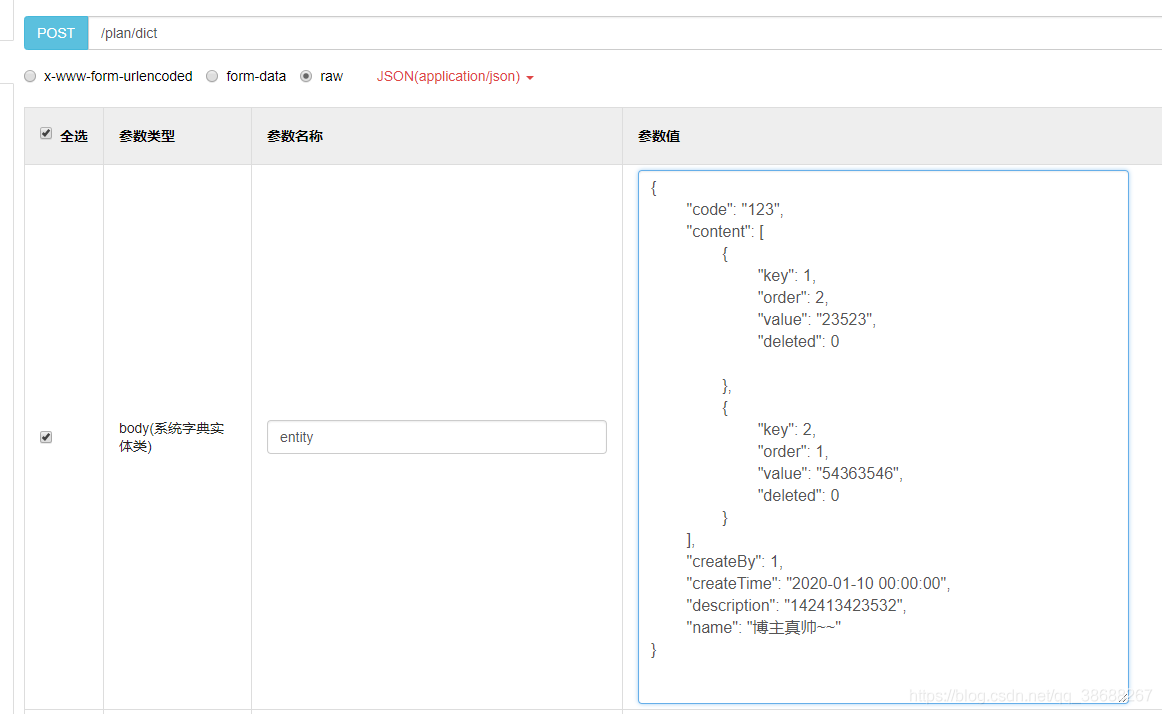Image resolution: width=1162 pixels, height=714 pixels.
Task: Click the "value": "54363546" JSON line
Action: tap(830, 473)
